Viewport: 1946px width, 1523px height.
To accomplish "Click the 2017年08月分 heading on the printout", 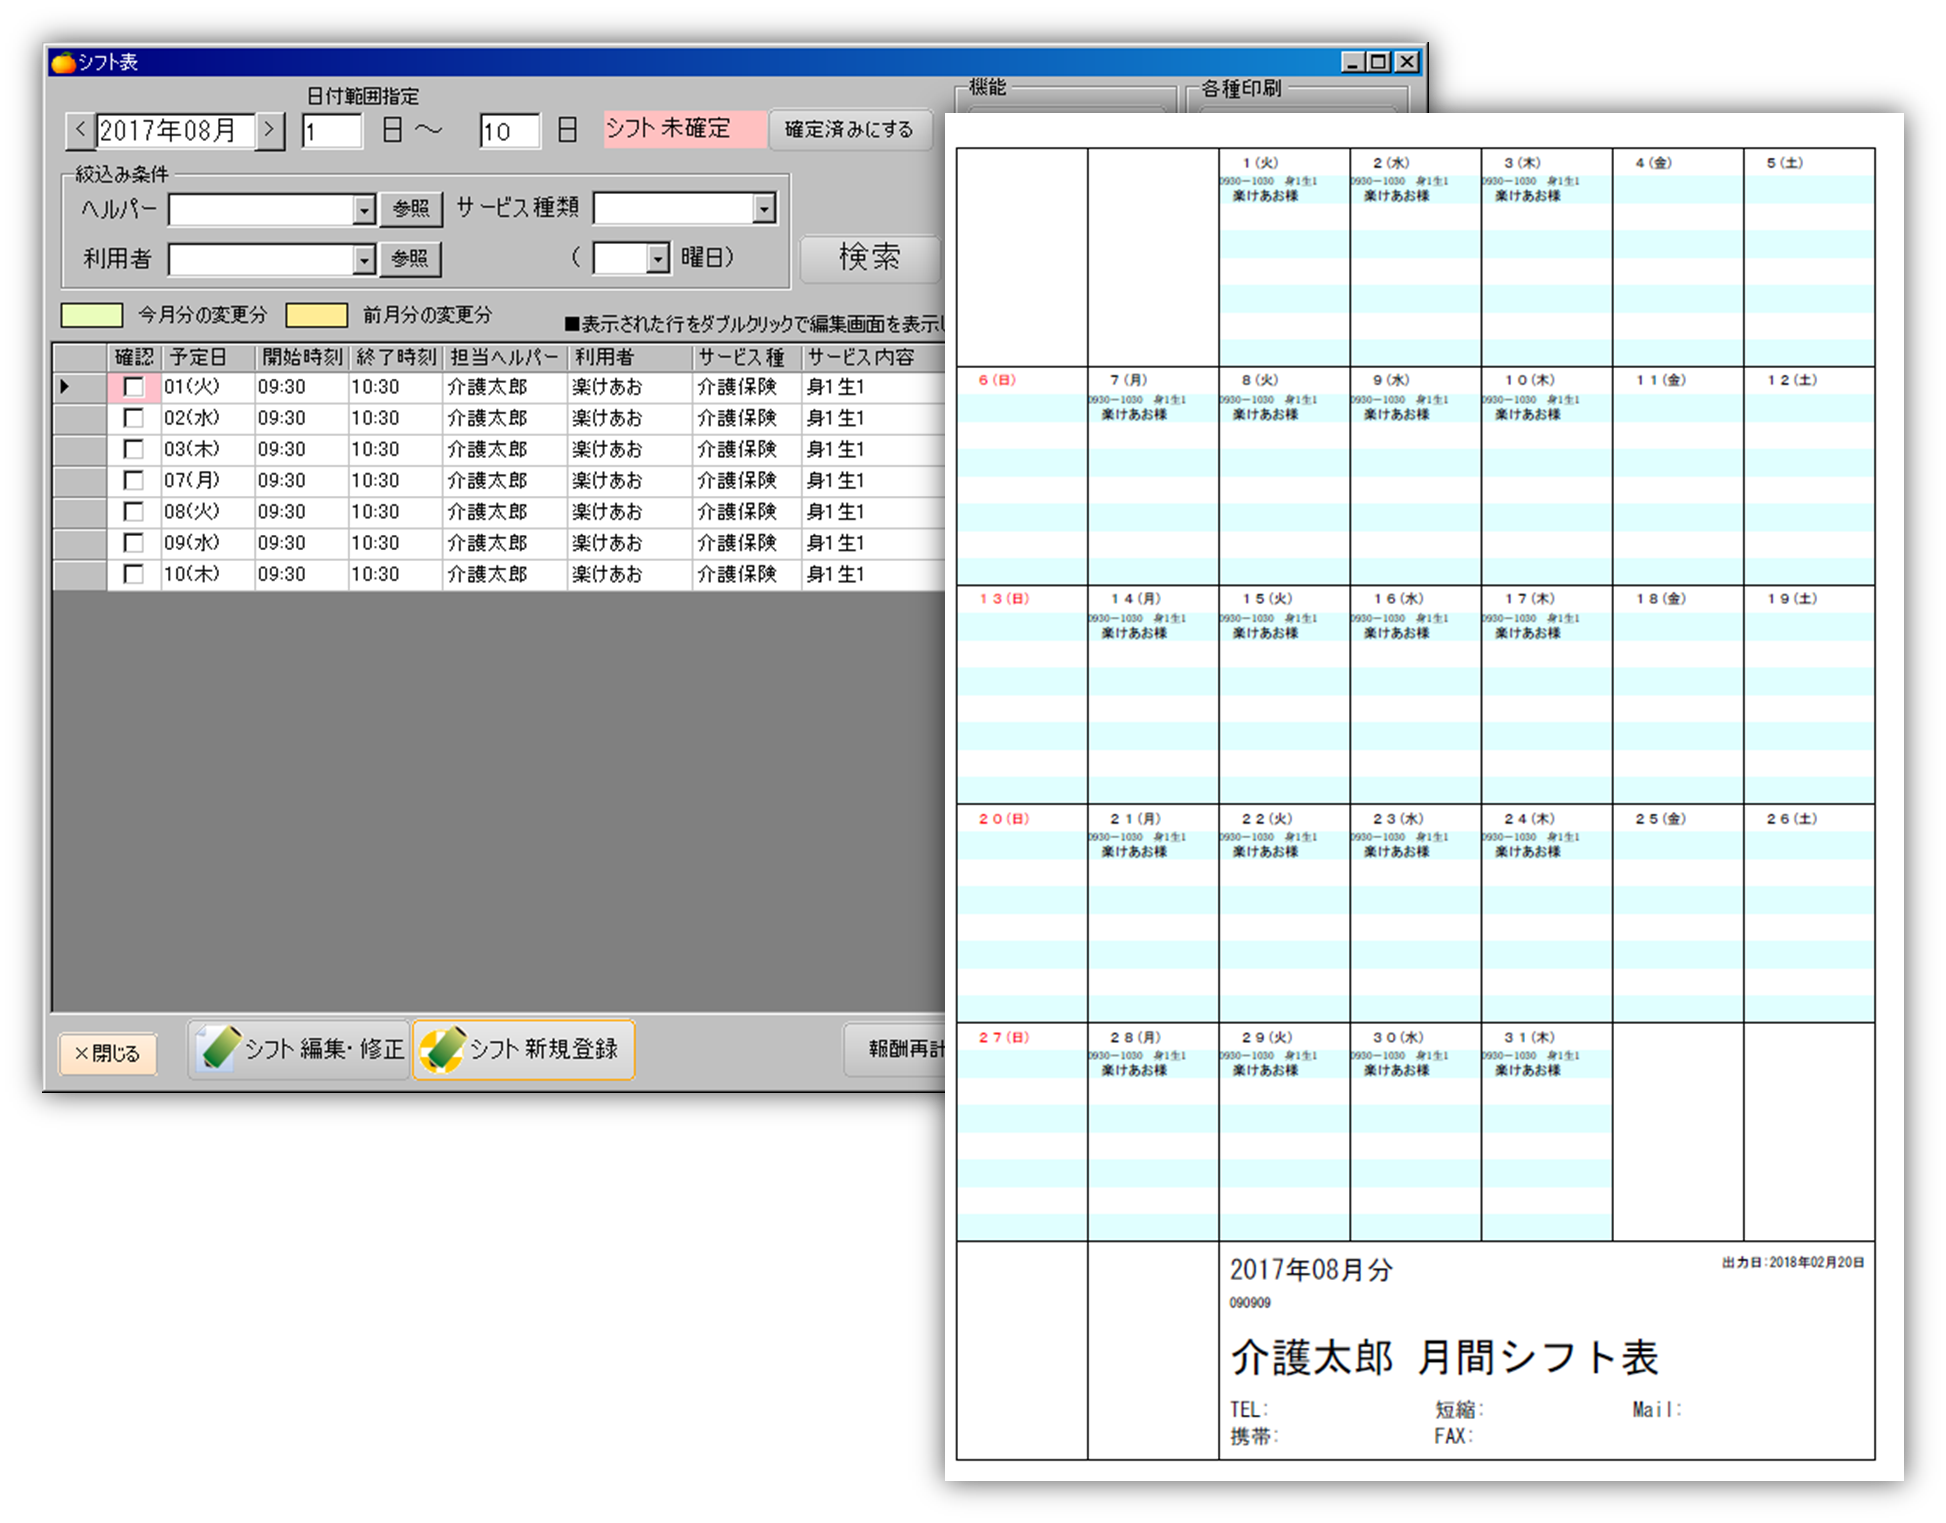I will 1311,1270.
